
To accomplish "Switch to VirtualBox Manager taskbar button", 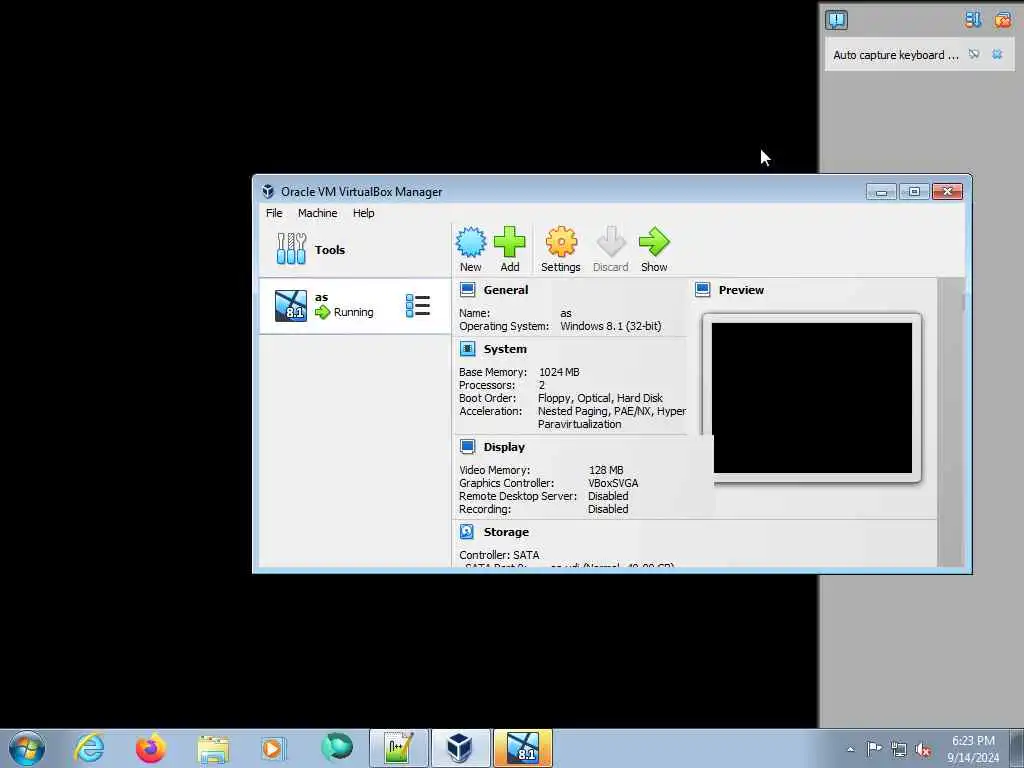I will click(460, 748).
